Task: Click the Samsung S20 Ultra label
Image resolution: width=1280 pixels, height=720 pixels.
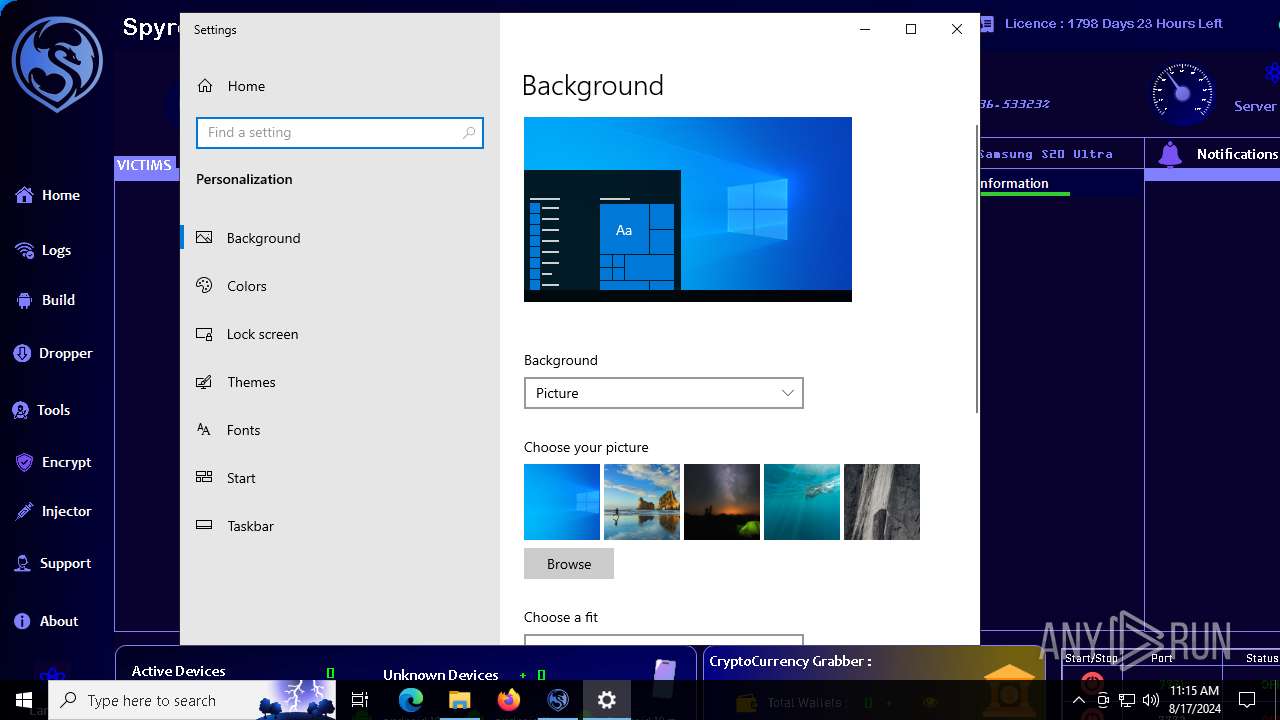Action: tap(1046, 154)
